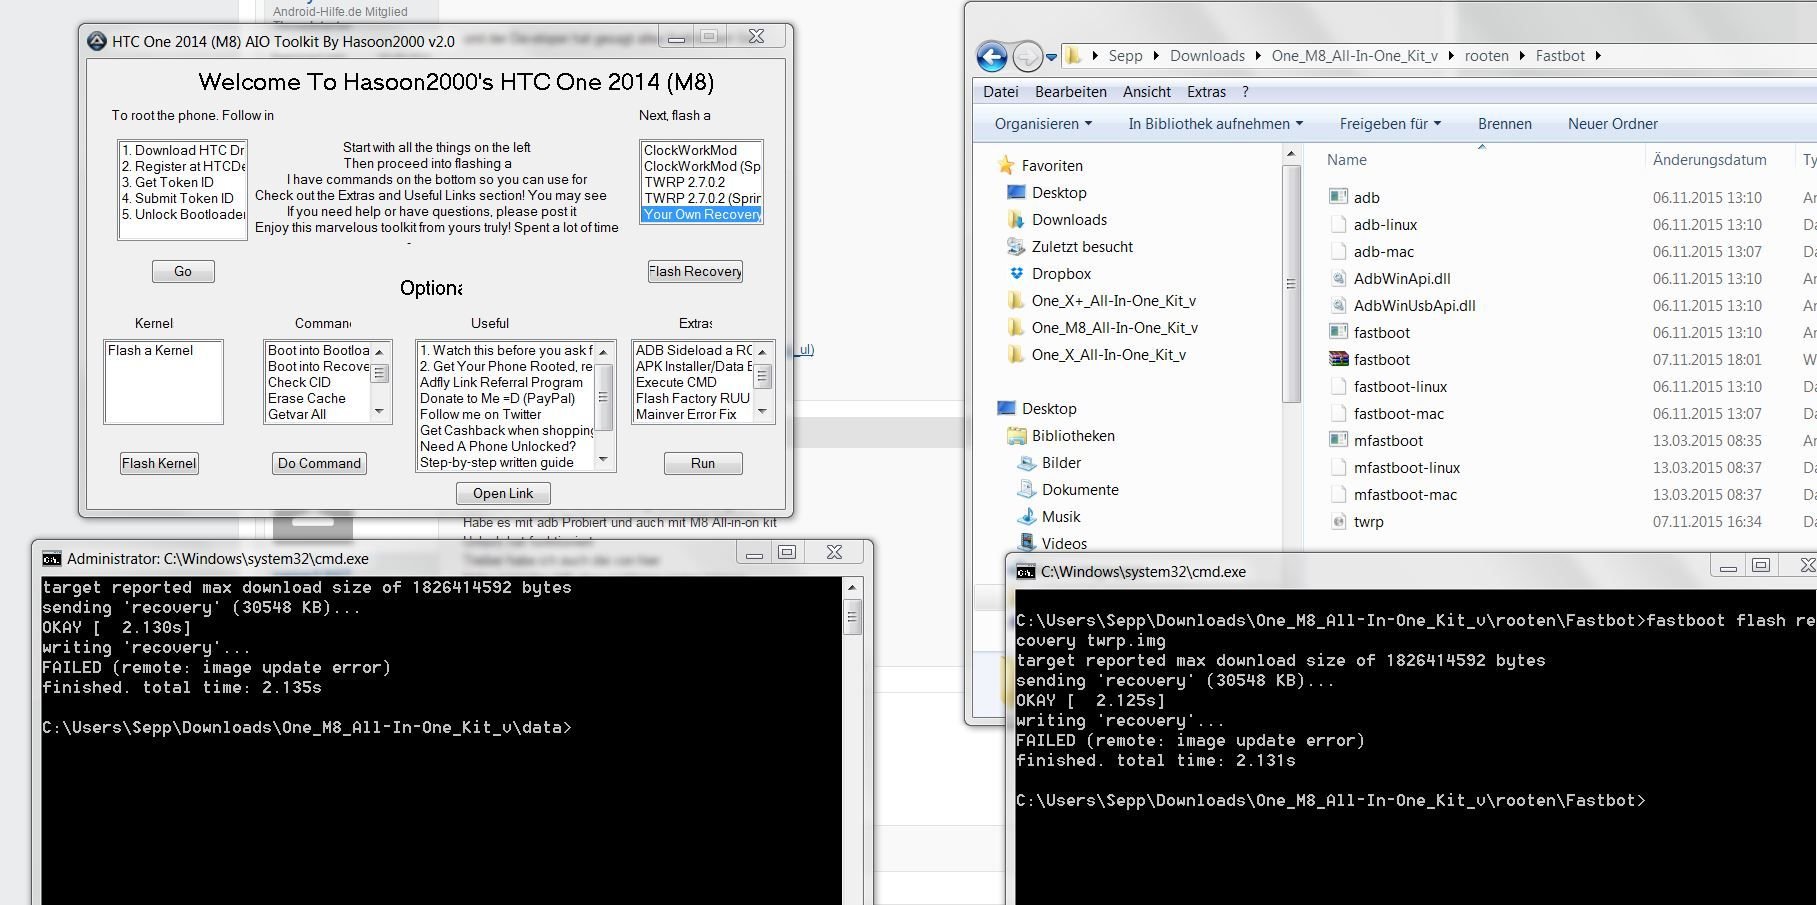This screenshot has width=1817, height=905.
Task: Click the Flash Recovery button
Action: 695,271
